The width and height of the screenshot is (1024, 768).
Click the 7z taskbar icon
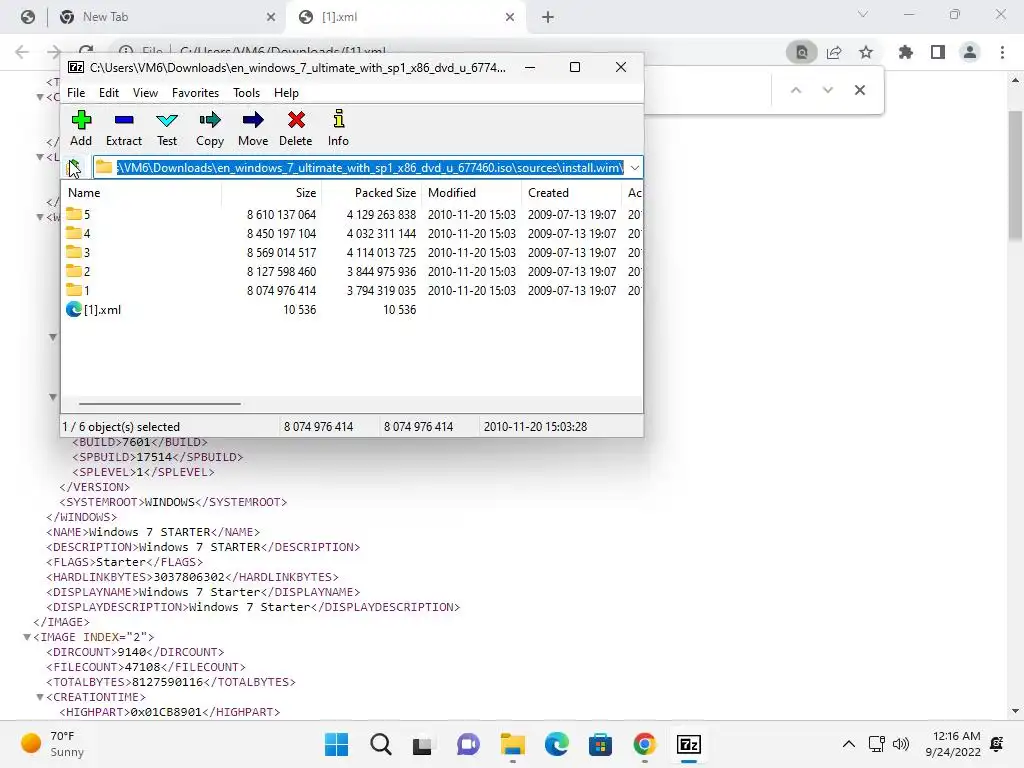click(x=688, y=744)
